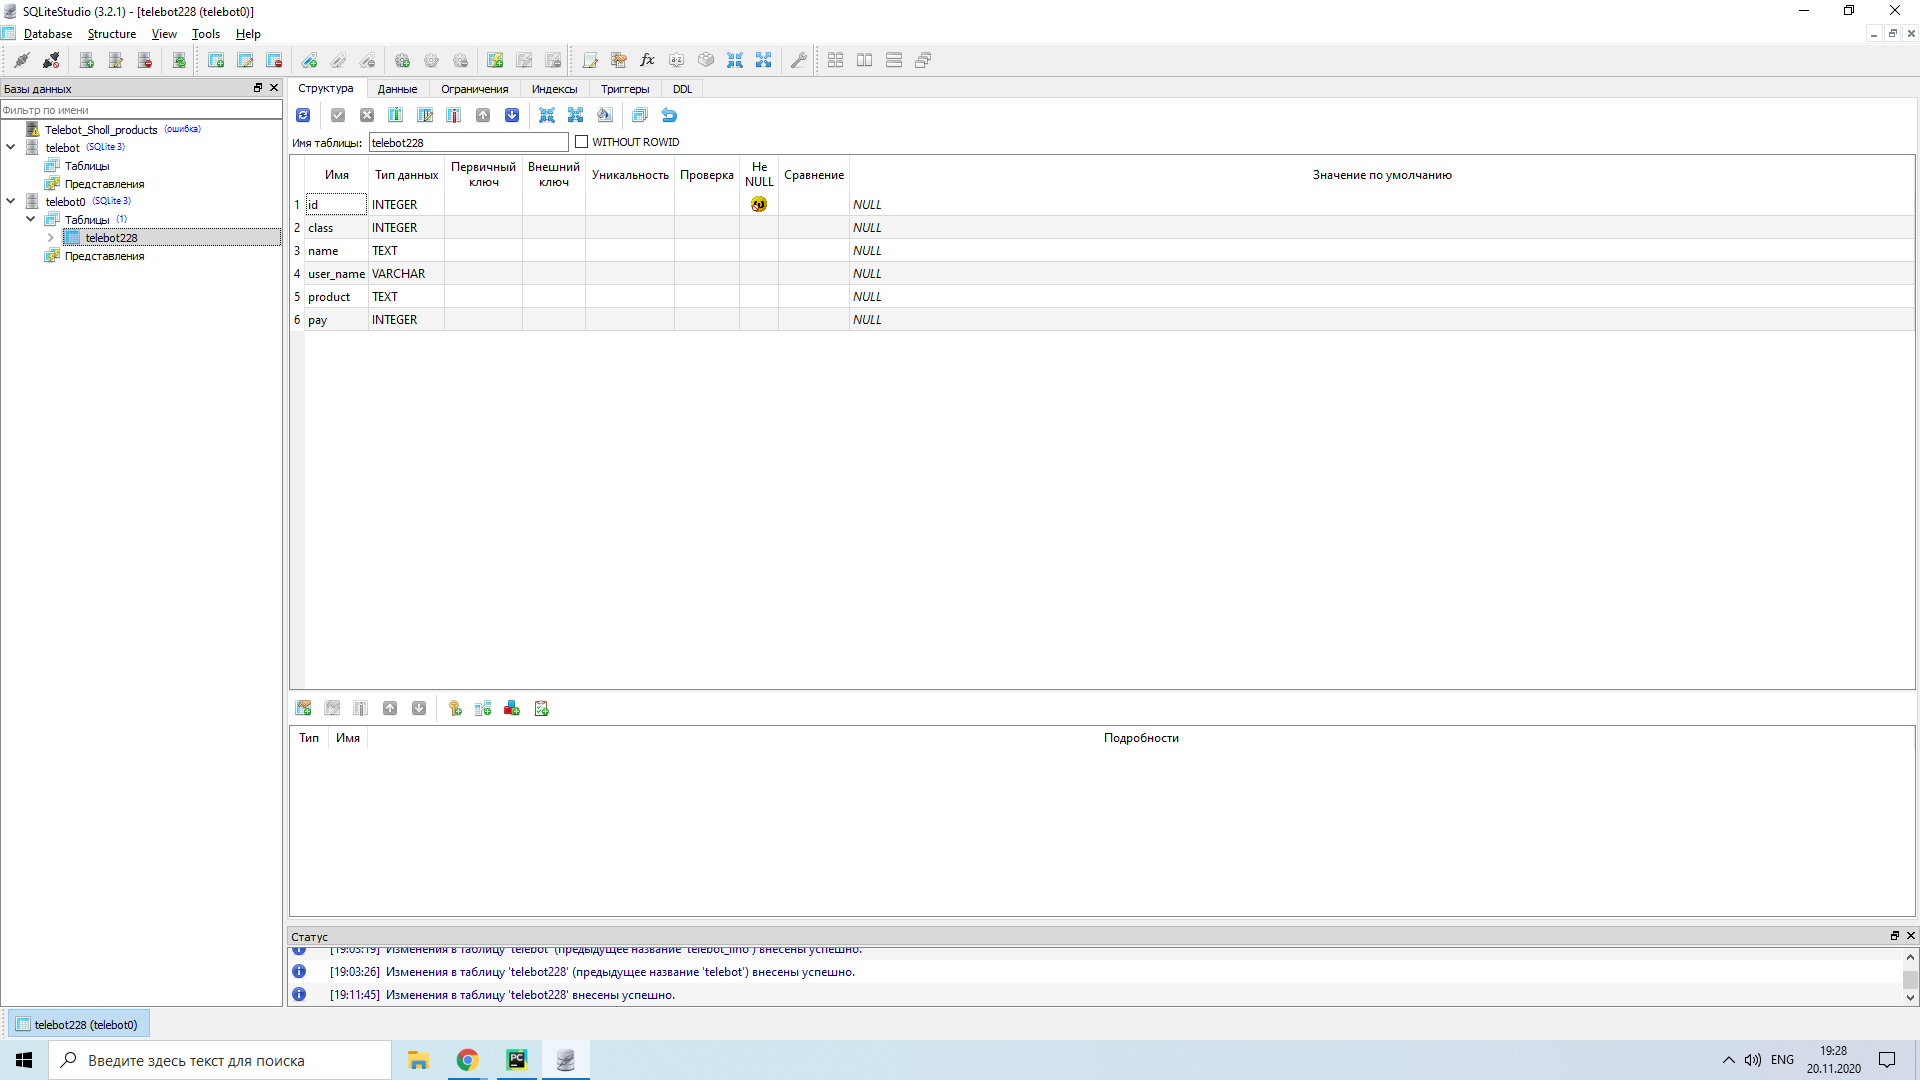Open the SQL functions editor (fx)
Image resolution: width=1920 pixels, height=1080 pixels.
tap(648, 61)
